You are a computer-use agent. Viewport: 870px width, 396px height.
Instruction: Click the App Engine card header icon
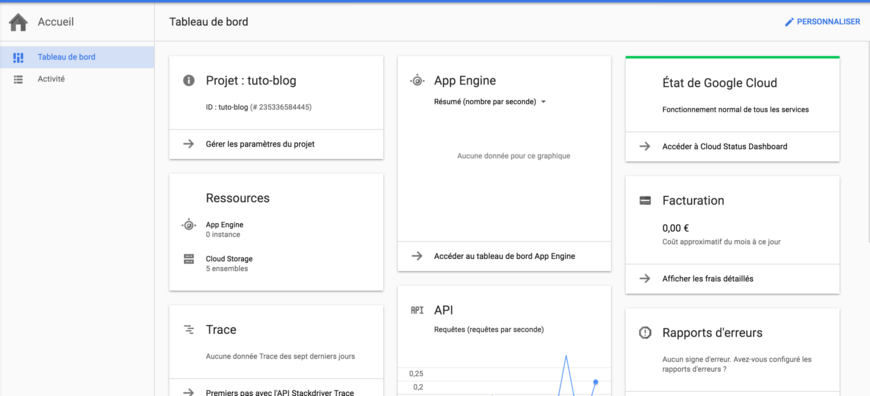coord(417,81)
